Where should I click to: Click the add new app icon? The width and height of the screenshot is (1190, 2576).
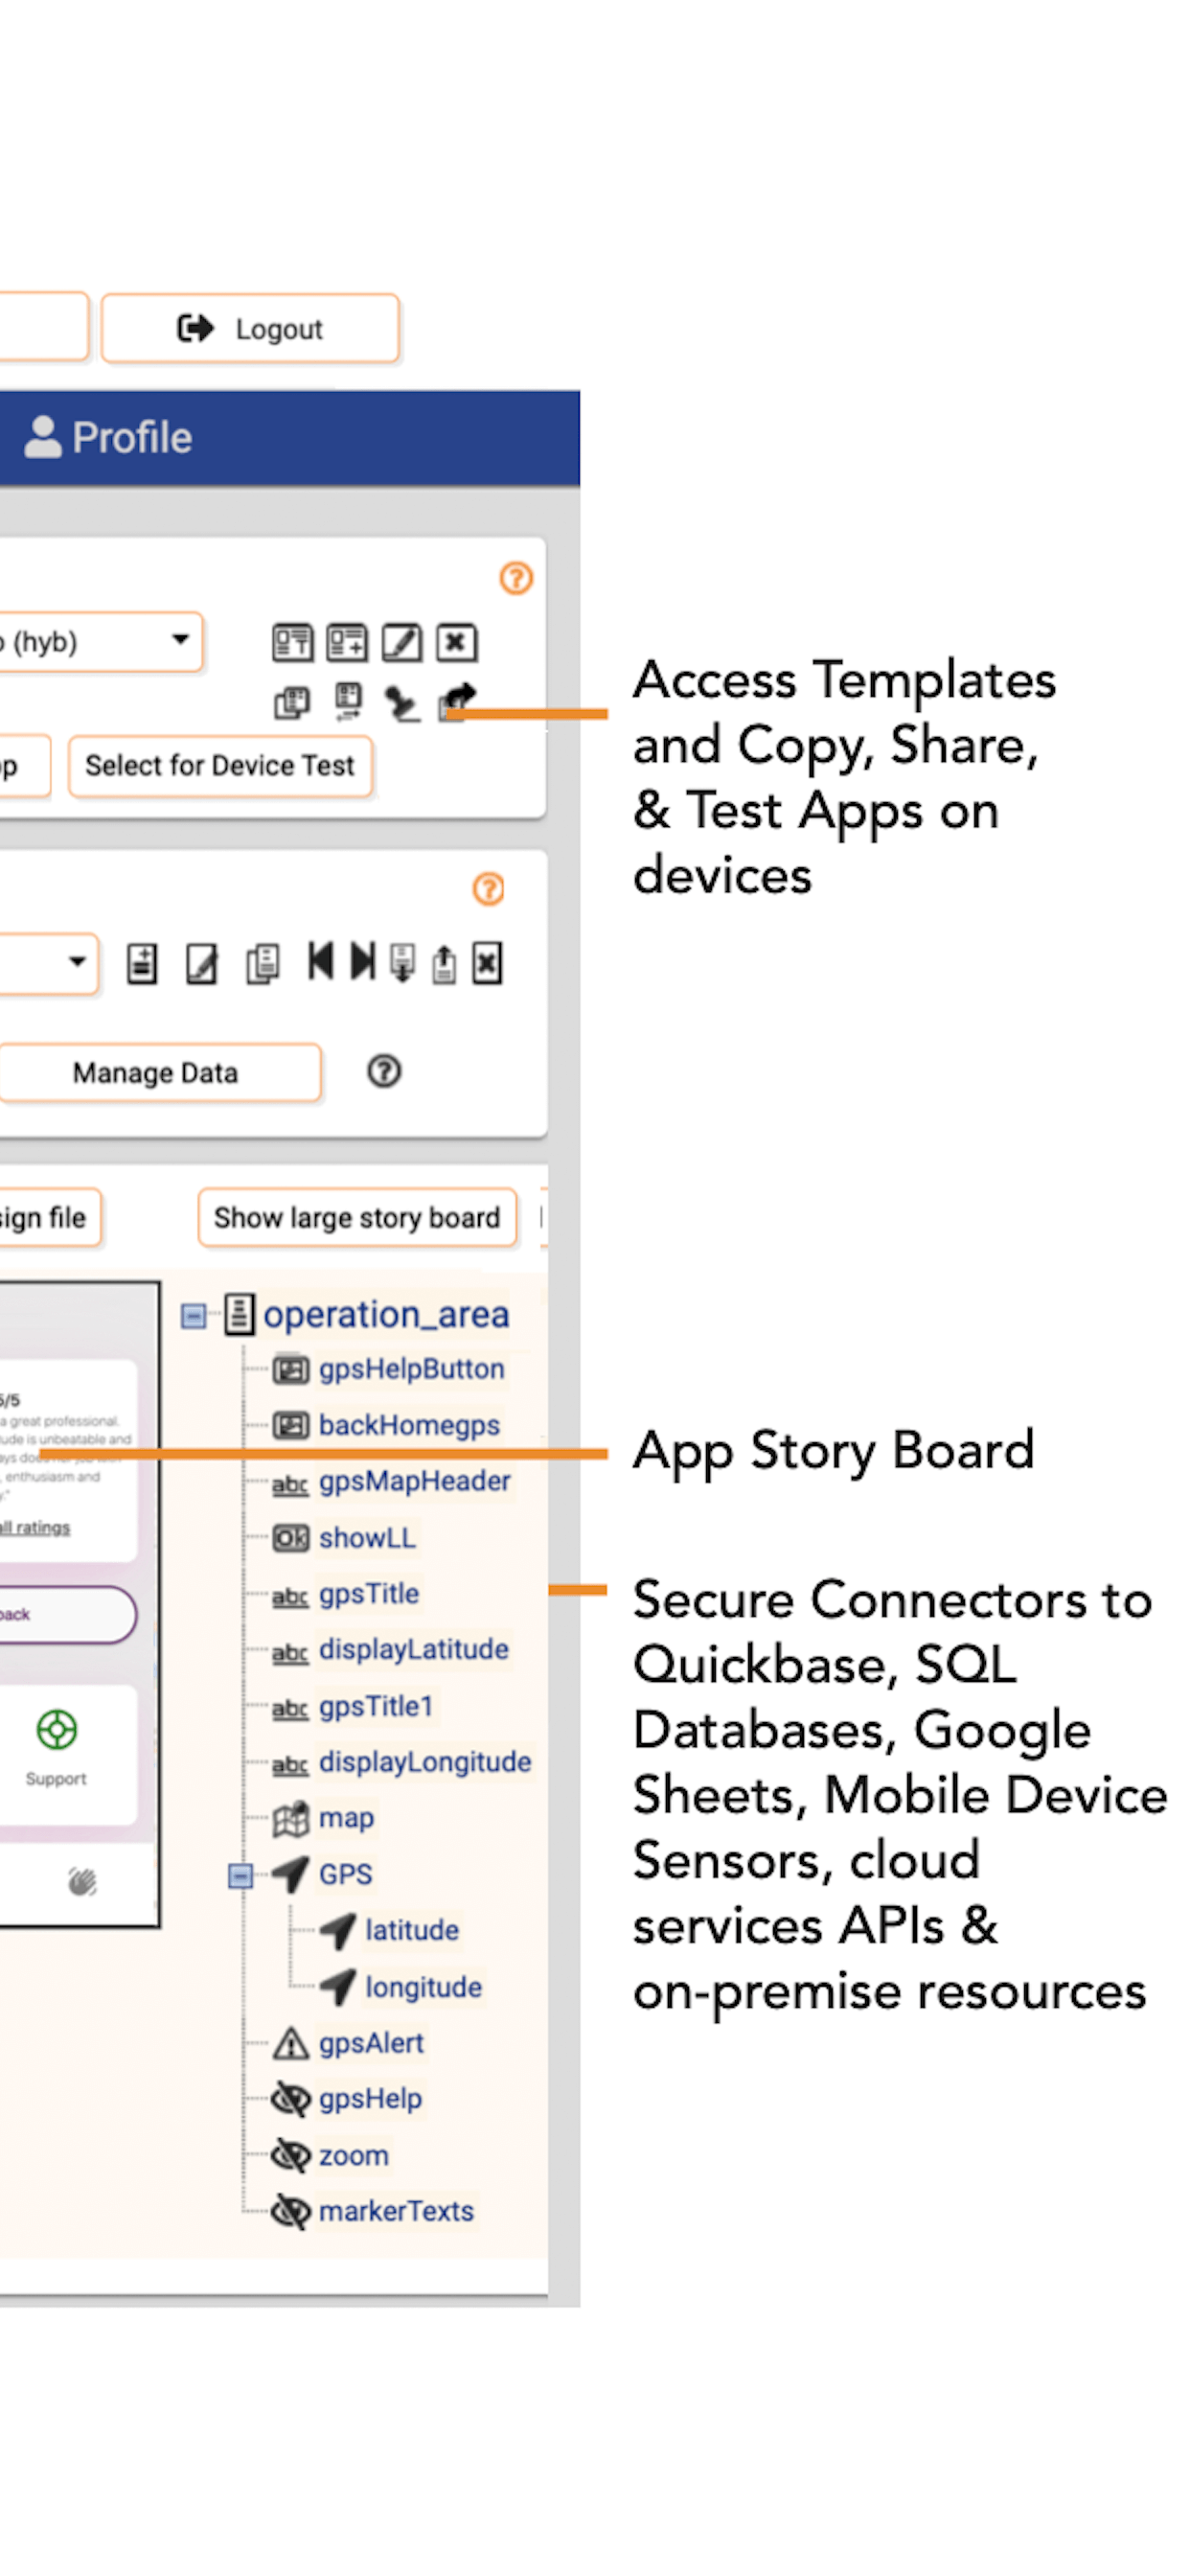point(347,642)
